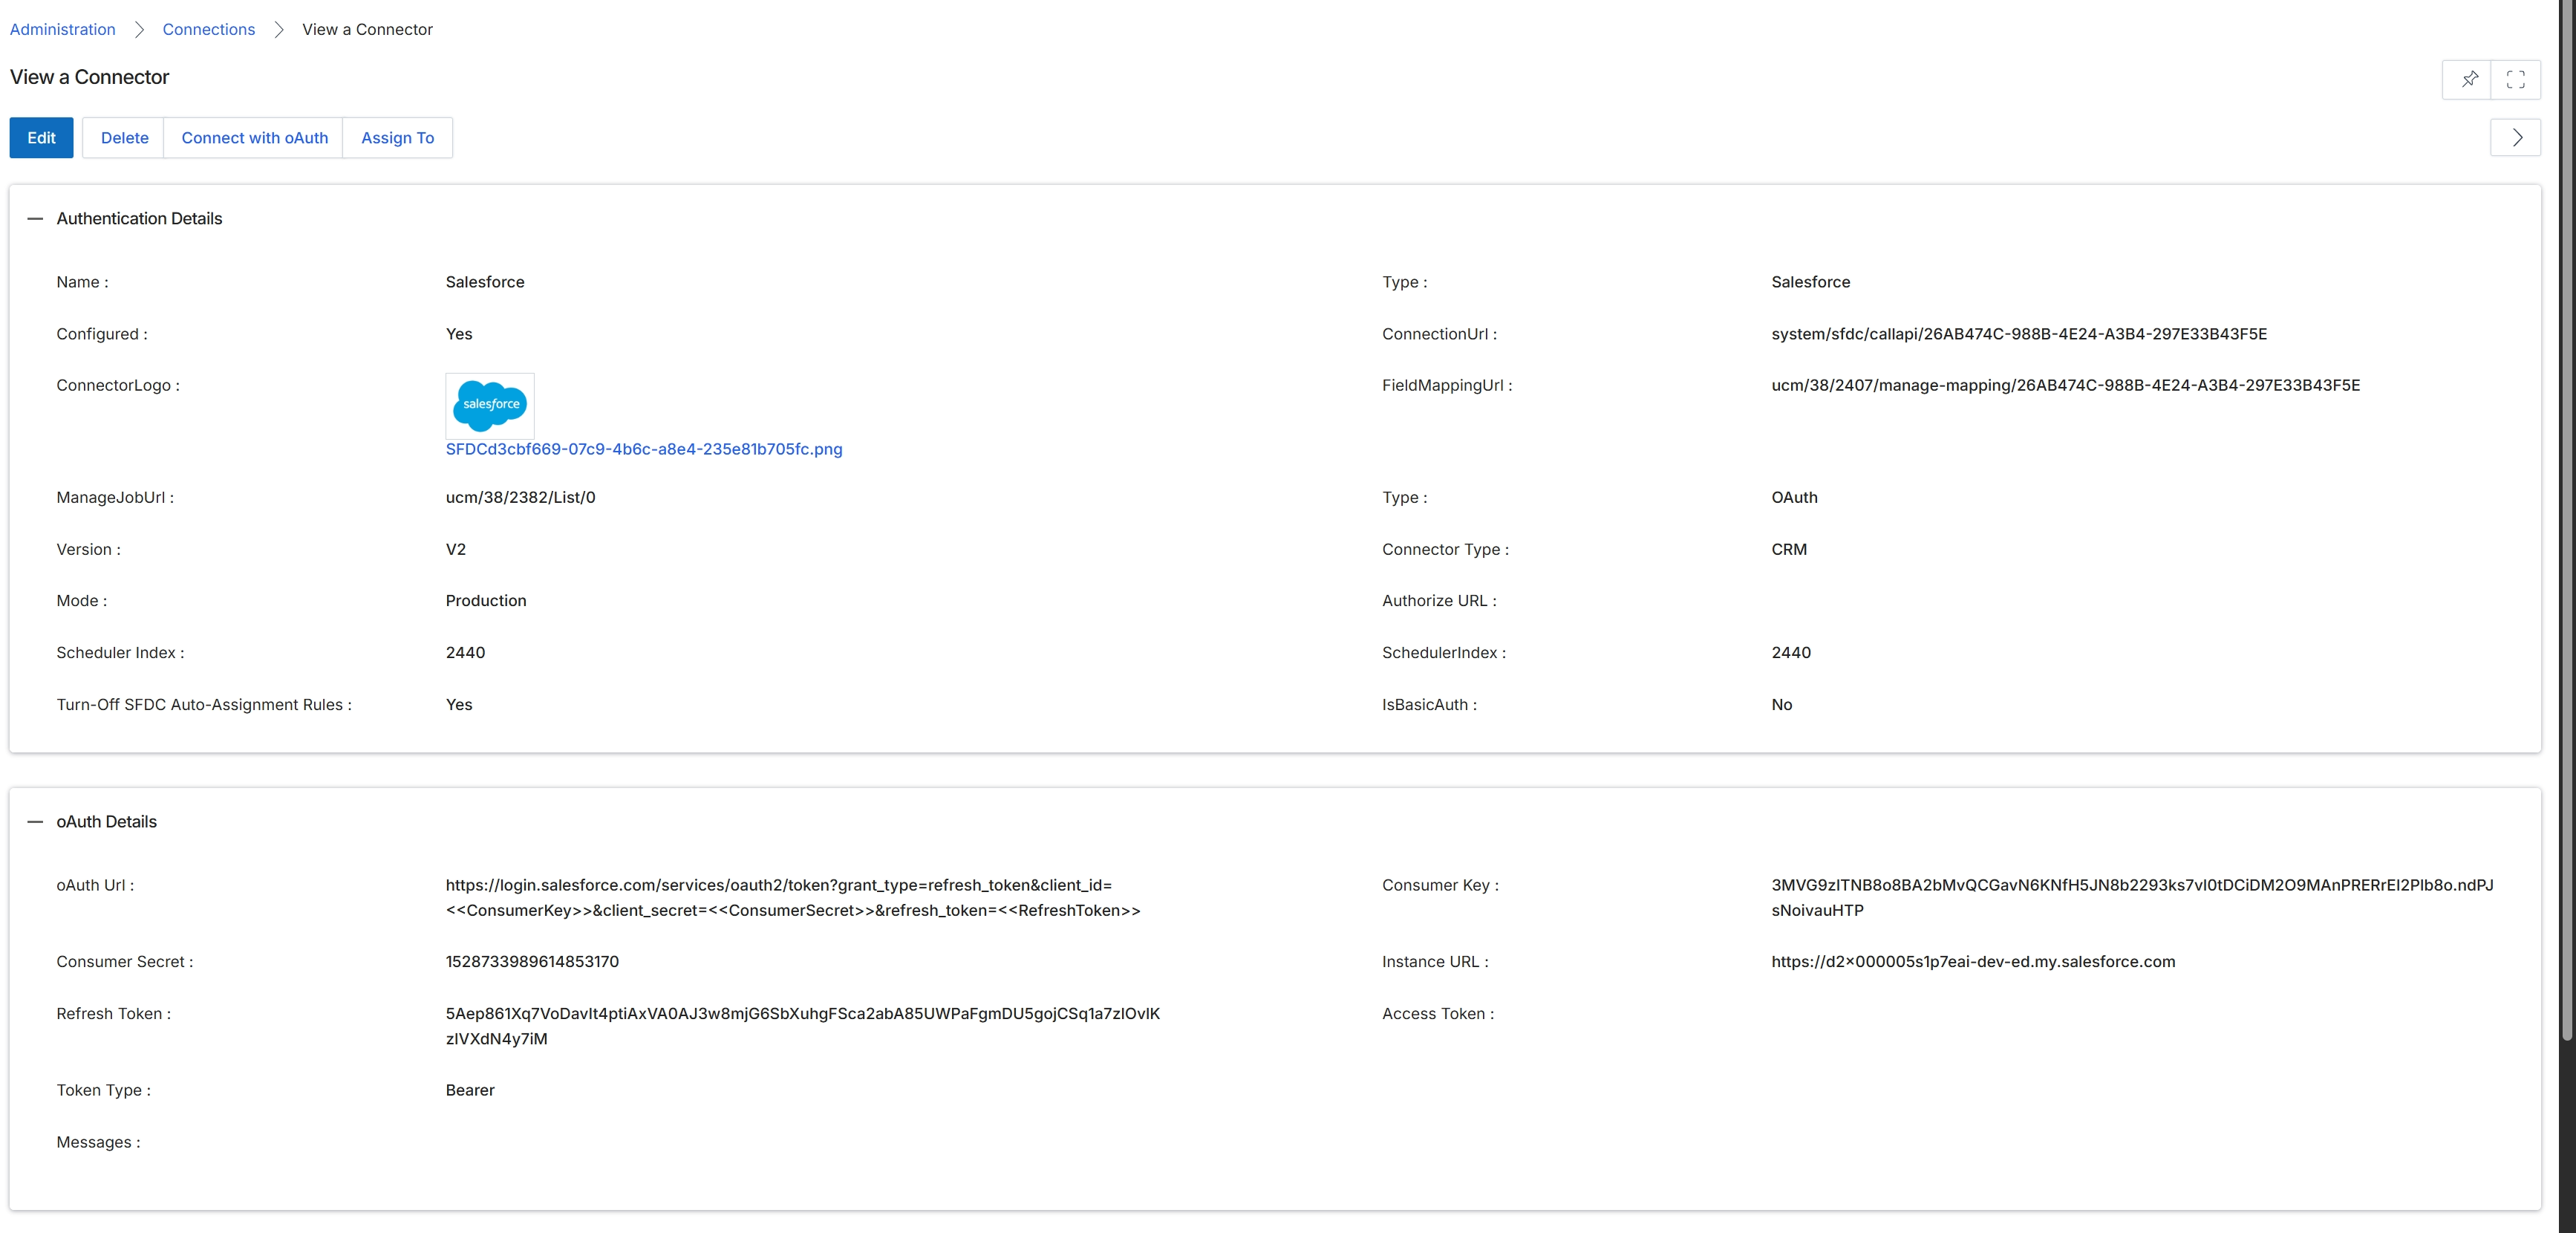The width and height of the screenshot is (2576, 1233).
Task: Click the View a Connector page title
Action: tap(89, 77)
